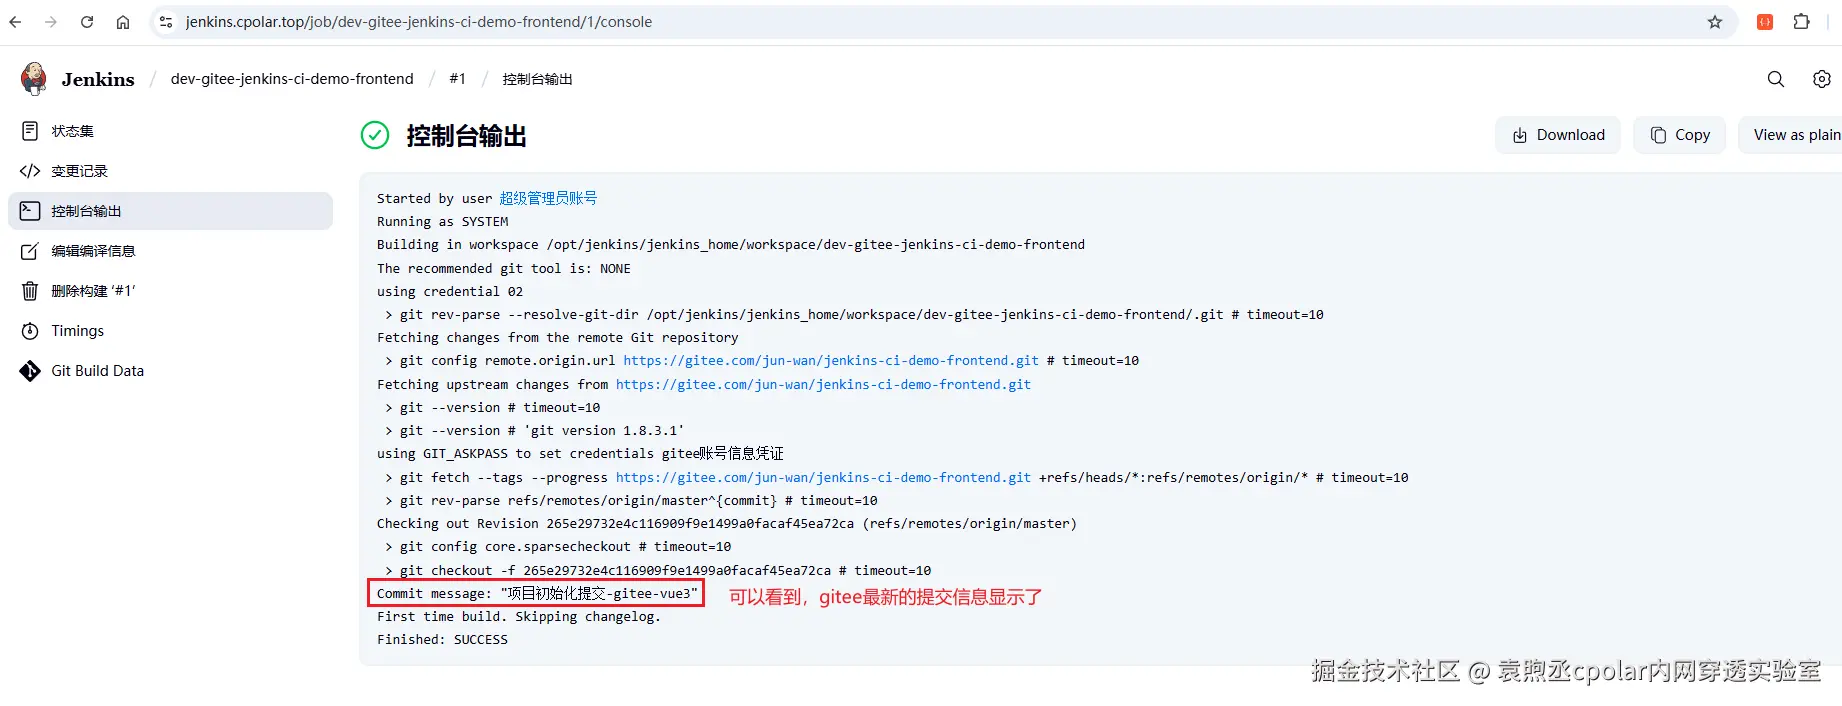This screenshot has width=1842, height=706.
Task: Click 'Fetching changes from the remote Git repository'
Action: point(558,338)
